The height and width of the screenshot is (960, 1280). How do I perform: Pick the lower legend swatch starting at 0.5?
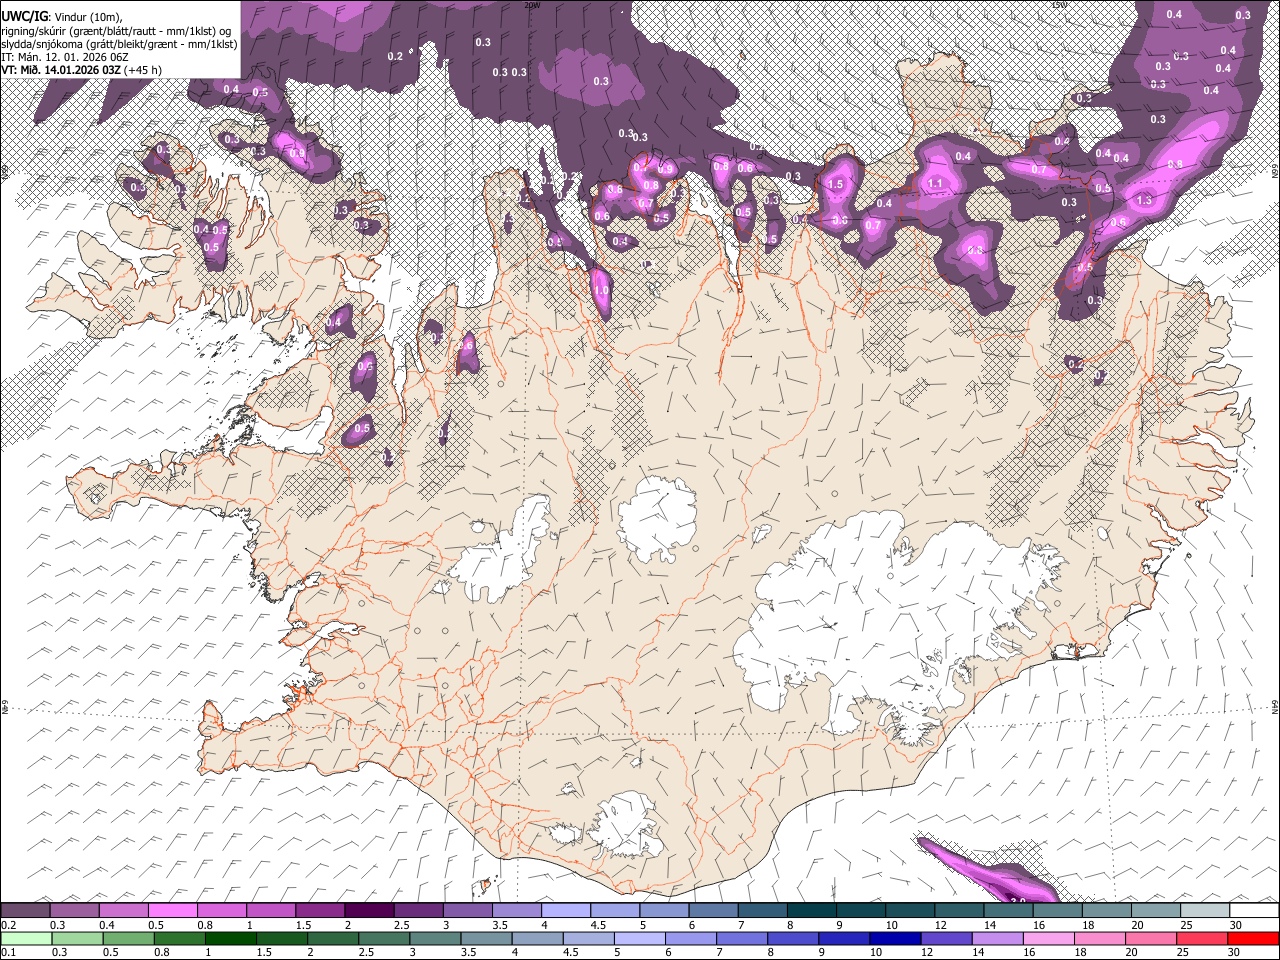[128, 939]
